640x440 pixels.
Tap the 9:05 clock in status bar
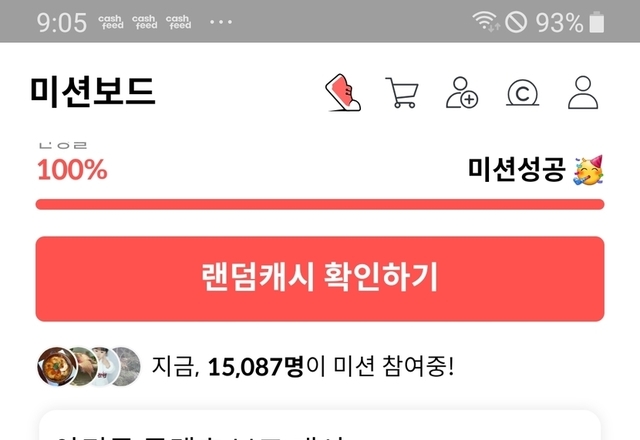click(62, 22)
